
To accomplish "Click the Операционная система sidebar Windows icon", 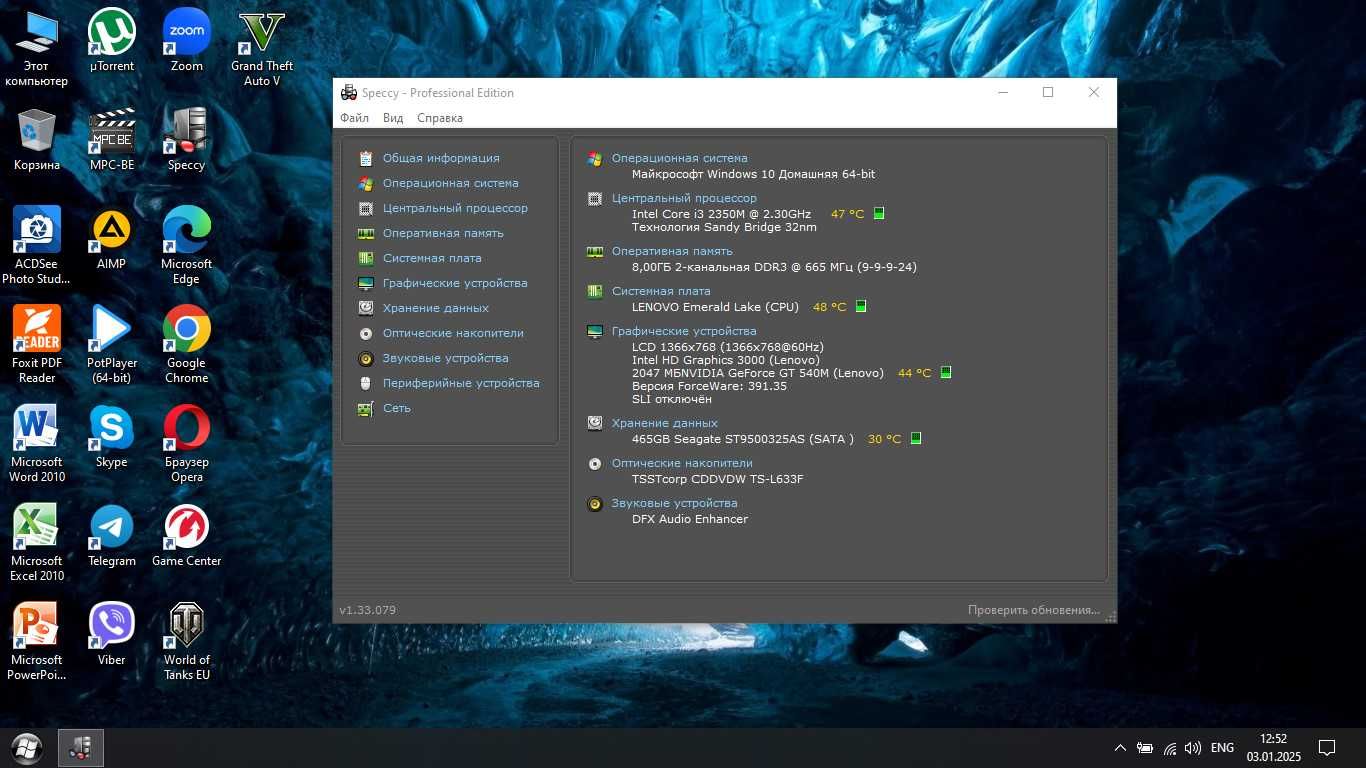I will (x=366, y=183).
